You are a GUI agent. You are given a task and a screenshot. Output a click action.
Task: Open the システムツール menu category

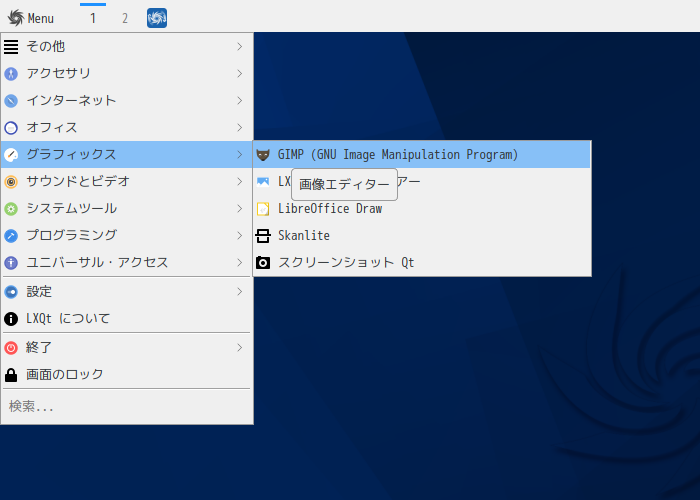127,208
